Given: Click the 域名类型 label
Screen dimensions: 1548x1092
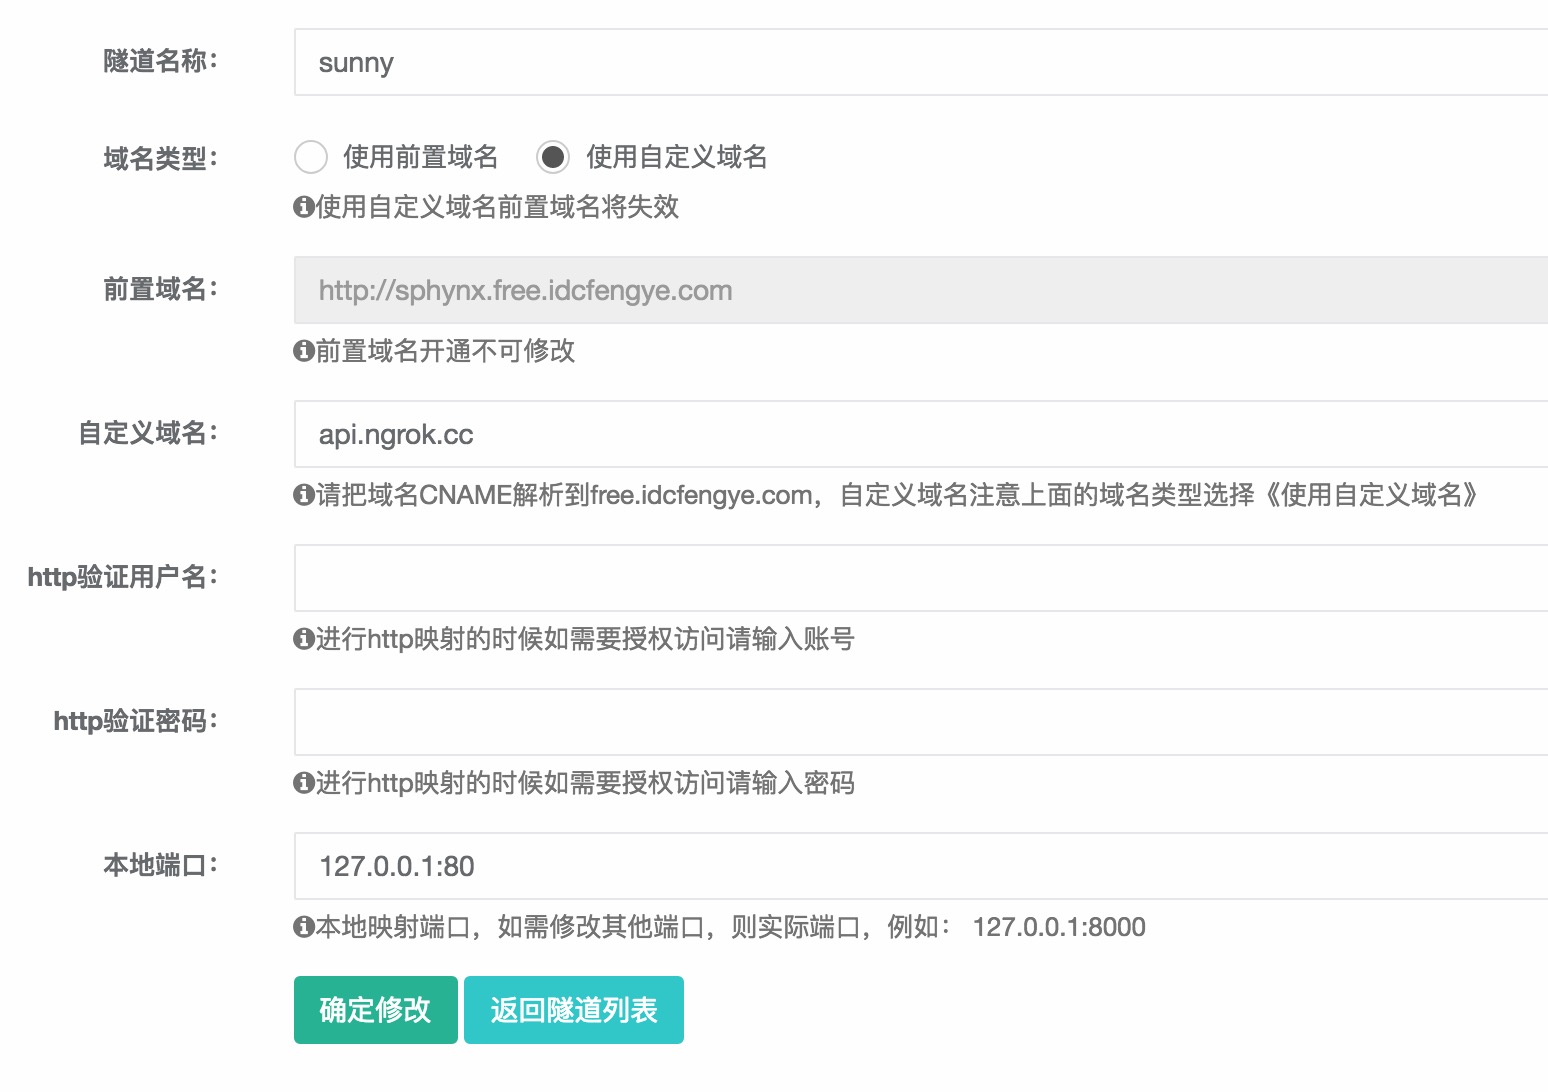Looking at the screenshot, I should [x=160, y=158].
